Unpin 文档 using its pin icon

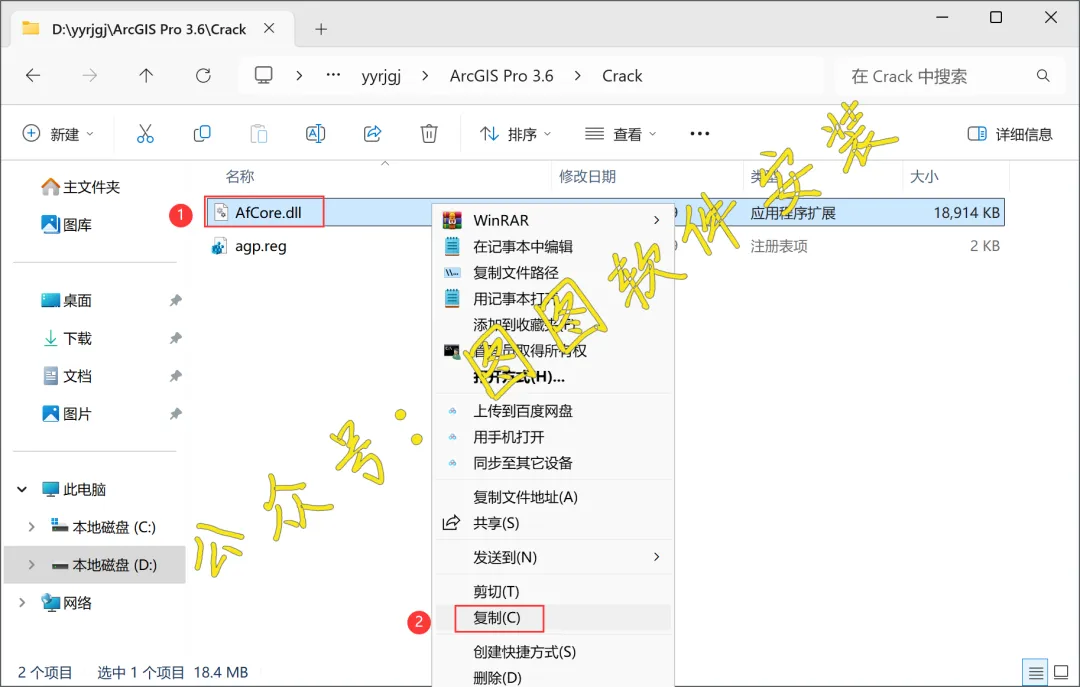pos(176,376)
